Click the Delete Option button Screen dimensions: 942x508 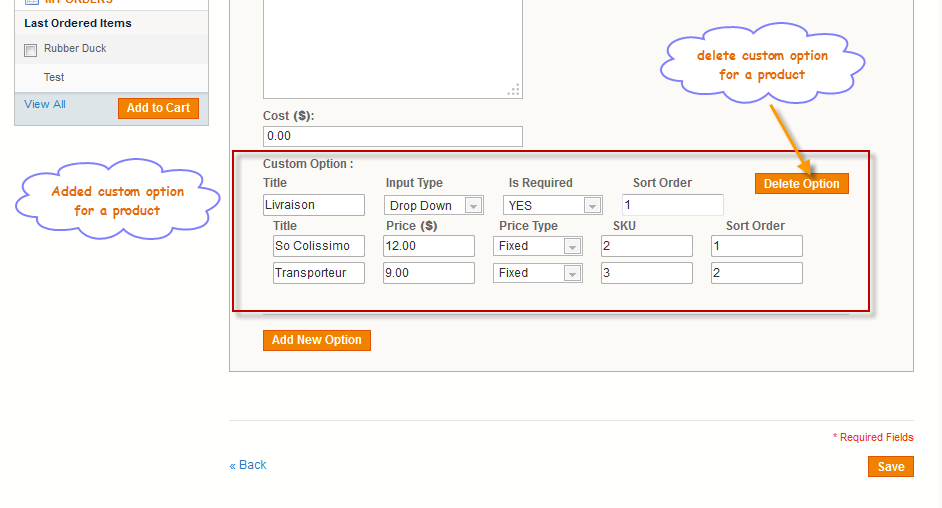[x=801, y=184]
